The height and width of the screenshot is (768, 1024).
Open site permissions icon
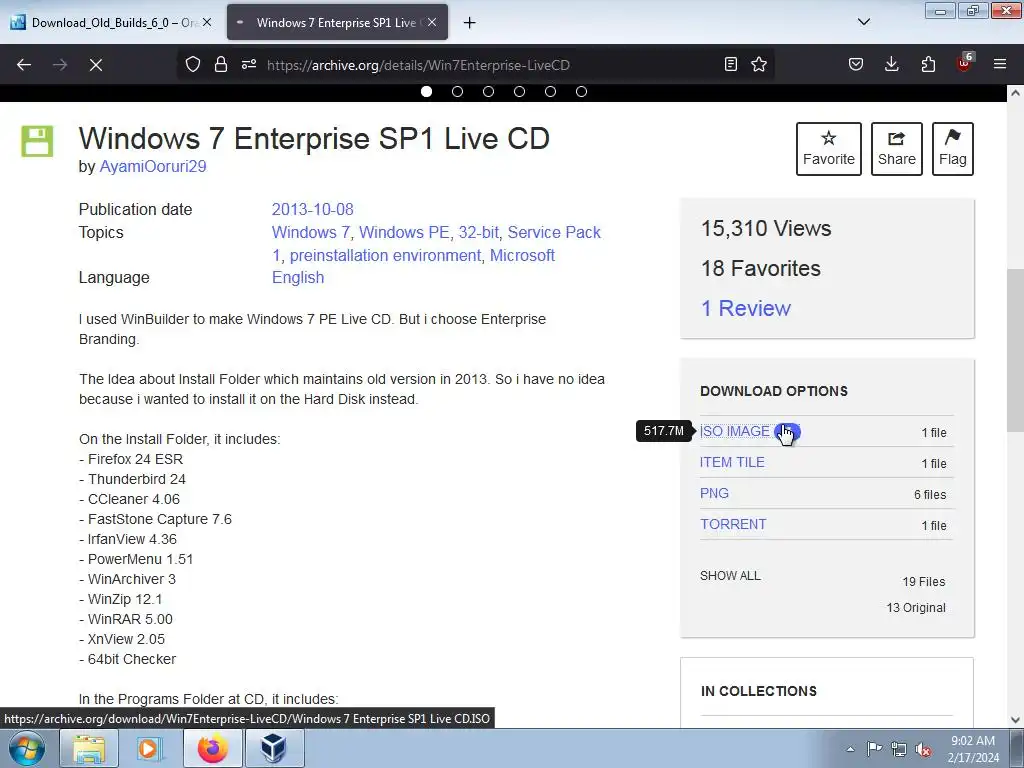pyautogui.click(x=249, y=65)
